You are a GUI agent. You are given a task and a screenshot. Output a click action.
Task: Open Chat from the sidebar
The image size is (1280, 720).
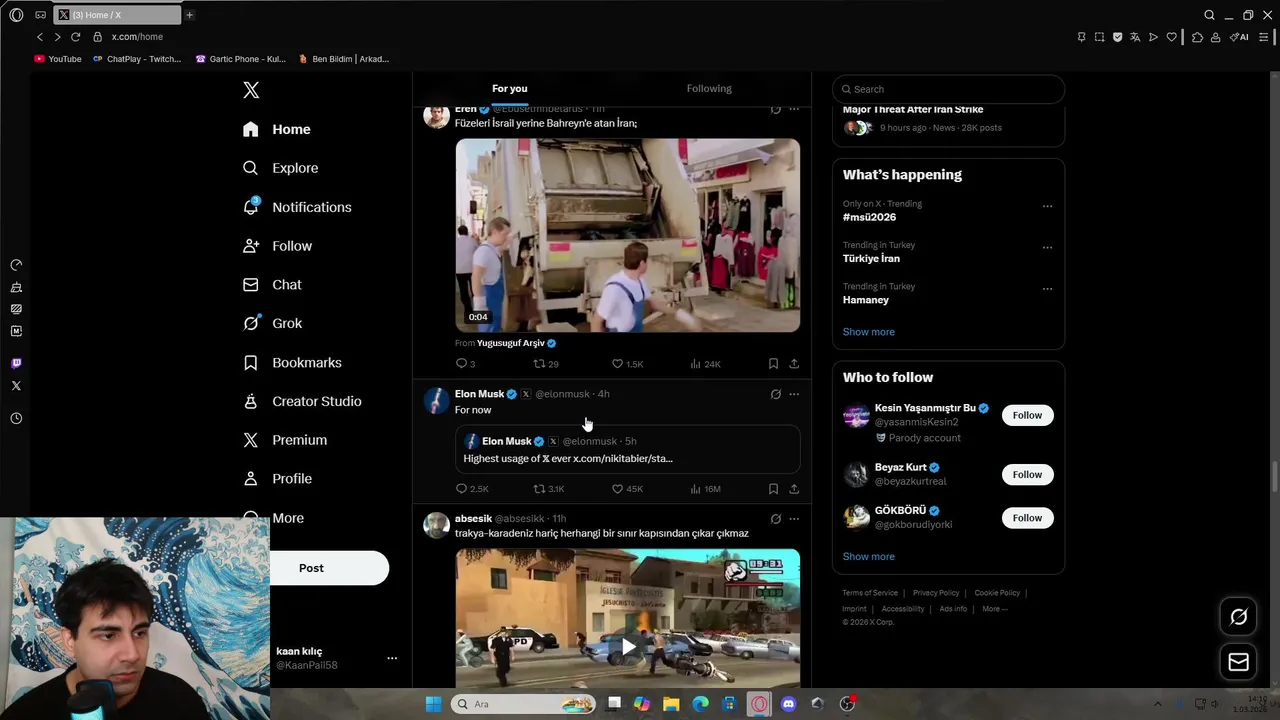pyautogui.click(x=272, y=285)
